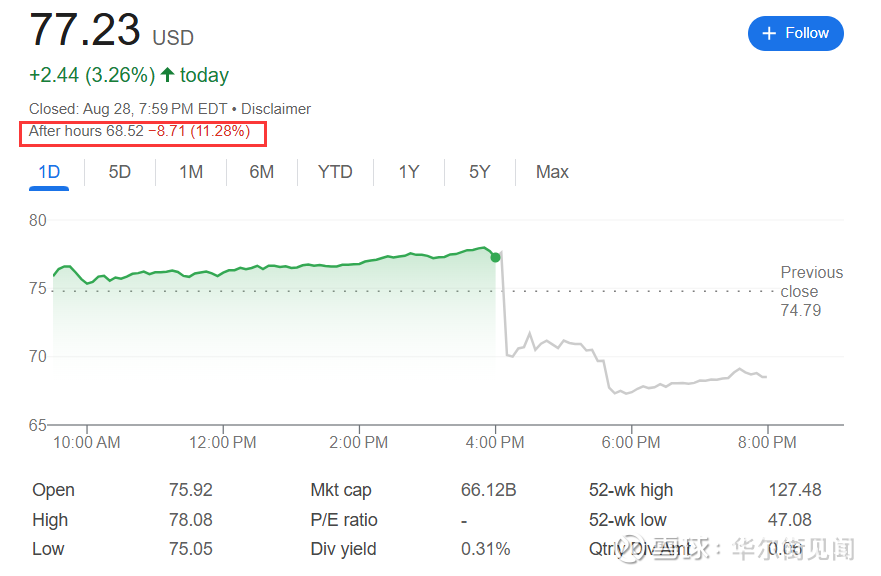Switch to the 1M chart range
The image size is (881, 576).
[191, 172]
